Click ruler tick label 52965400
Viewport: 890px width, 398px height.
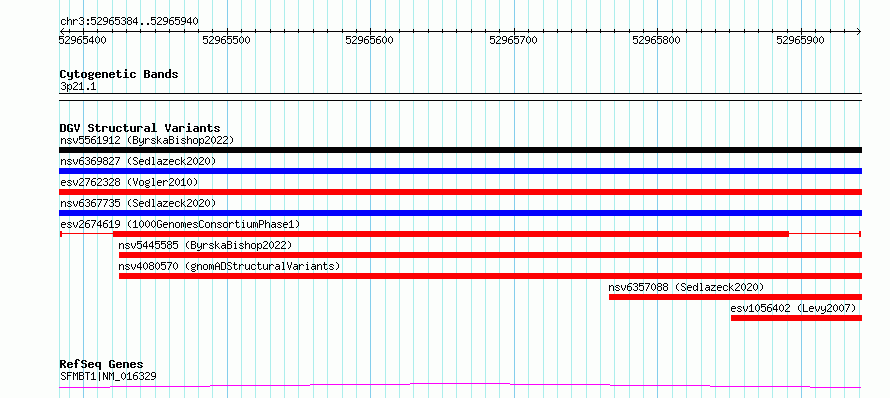click(83, 40)
